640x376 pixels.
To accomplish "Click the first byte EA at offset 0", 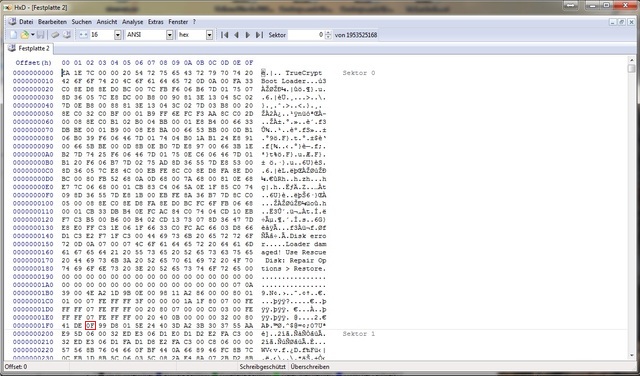I will click(x=66, y=73).
